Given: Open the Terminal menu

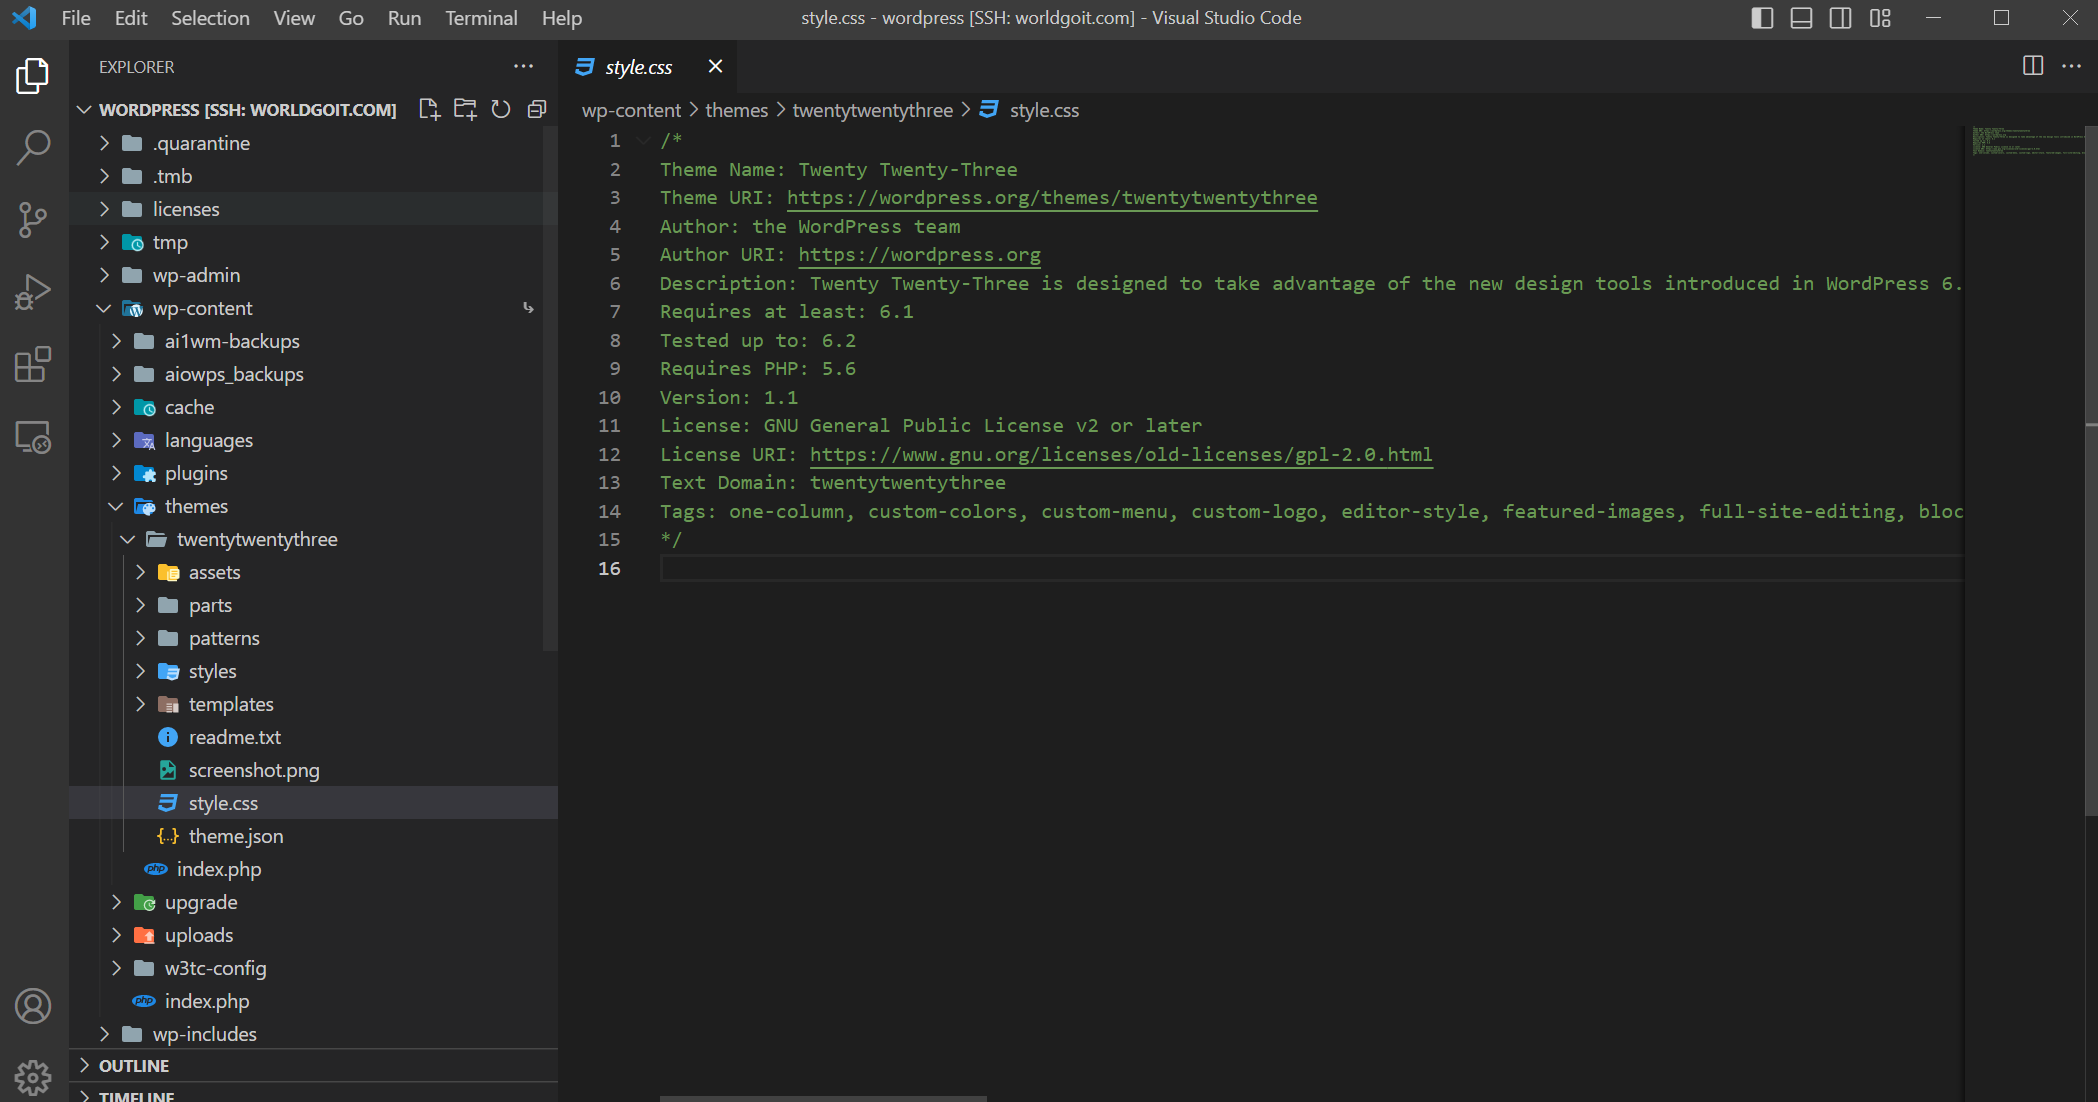Looking at the screenshot, I should [481, 18].
